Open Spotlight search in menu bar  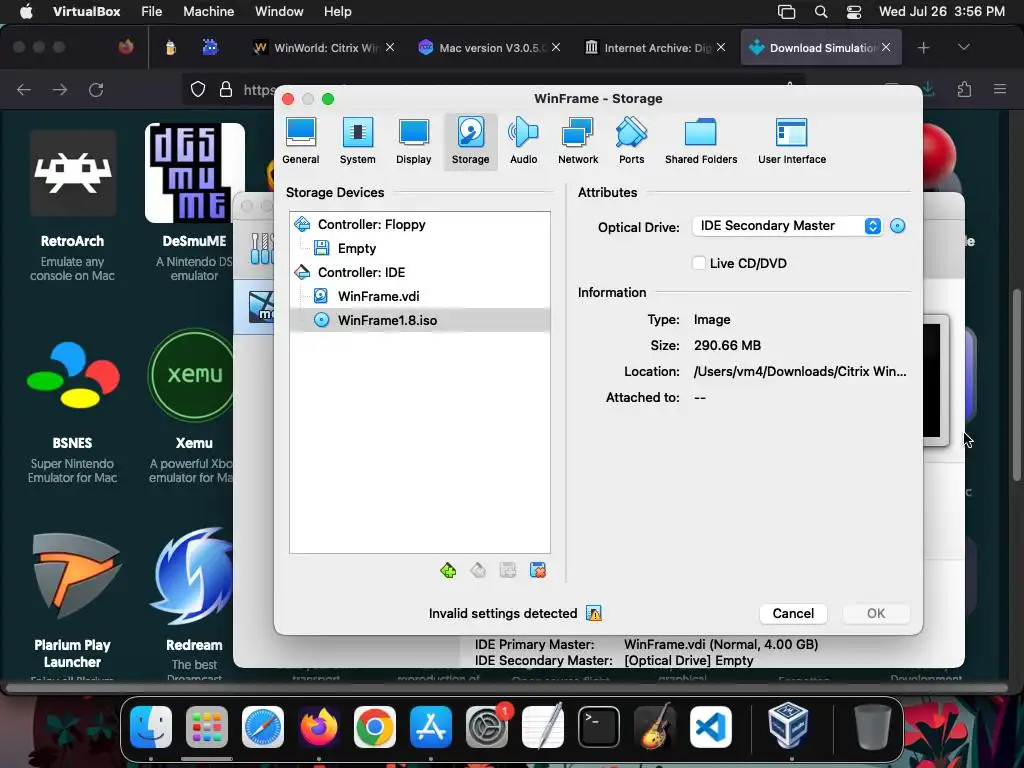[x=821, y=12]
